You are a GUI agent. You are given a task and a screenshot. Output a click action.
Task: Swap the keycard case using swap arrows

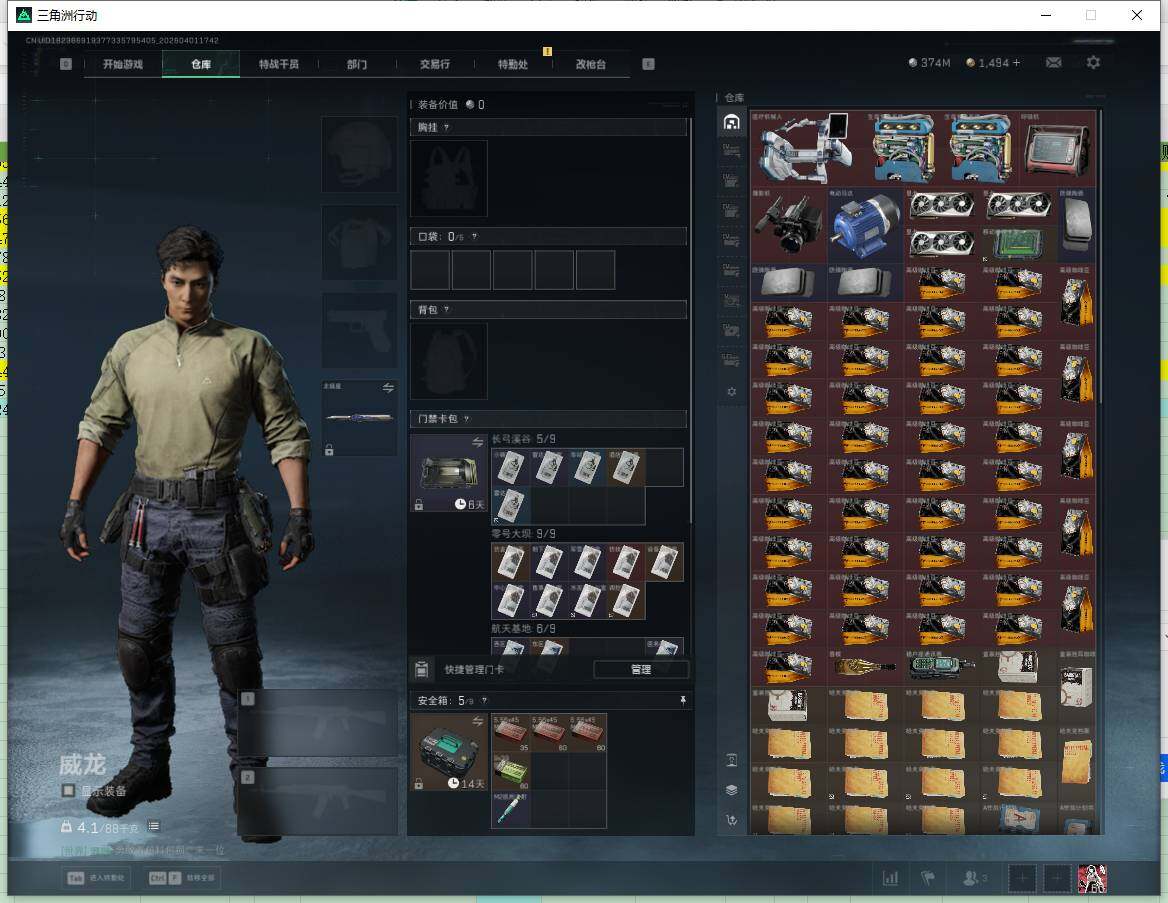477,442
